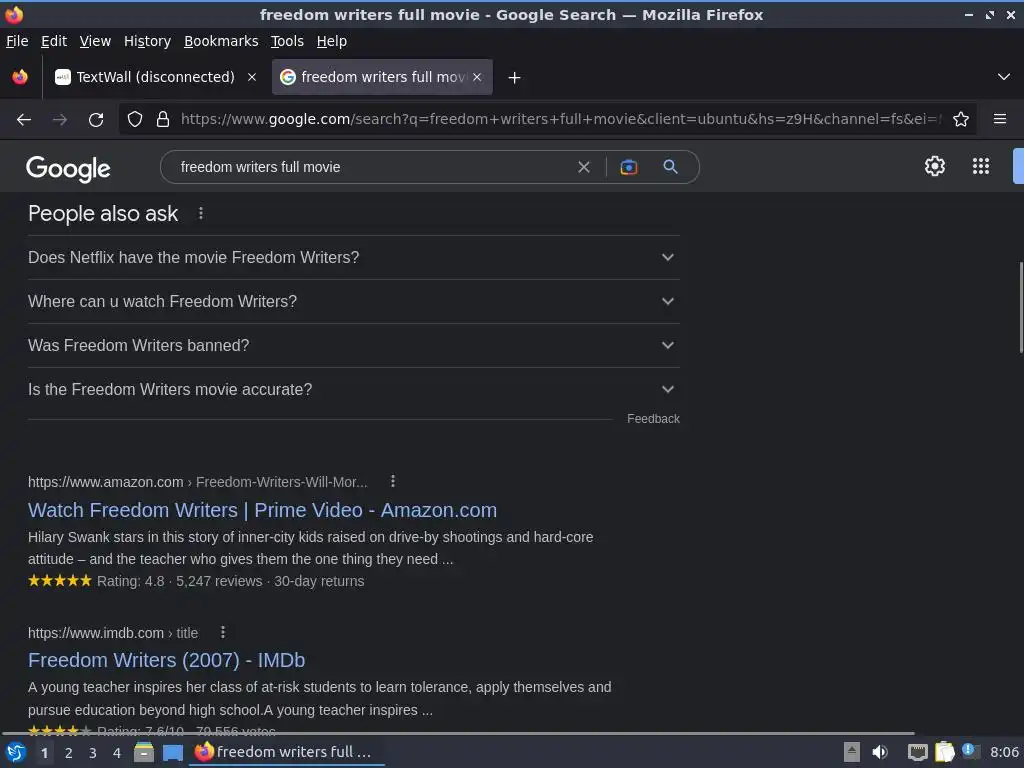
Task: Bookmark this page with star icon
Action: click(961, 120)
